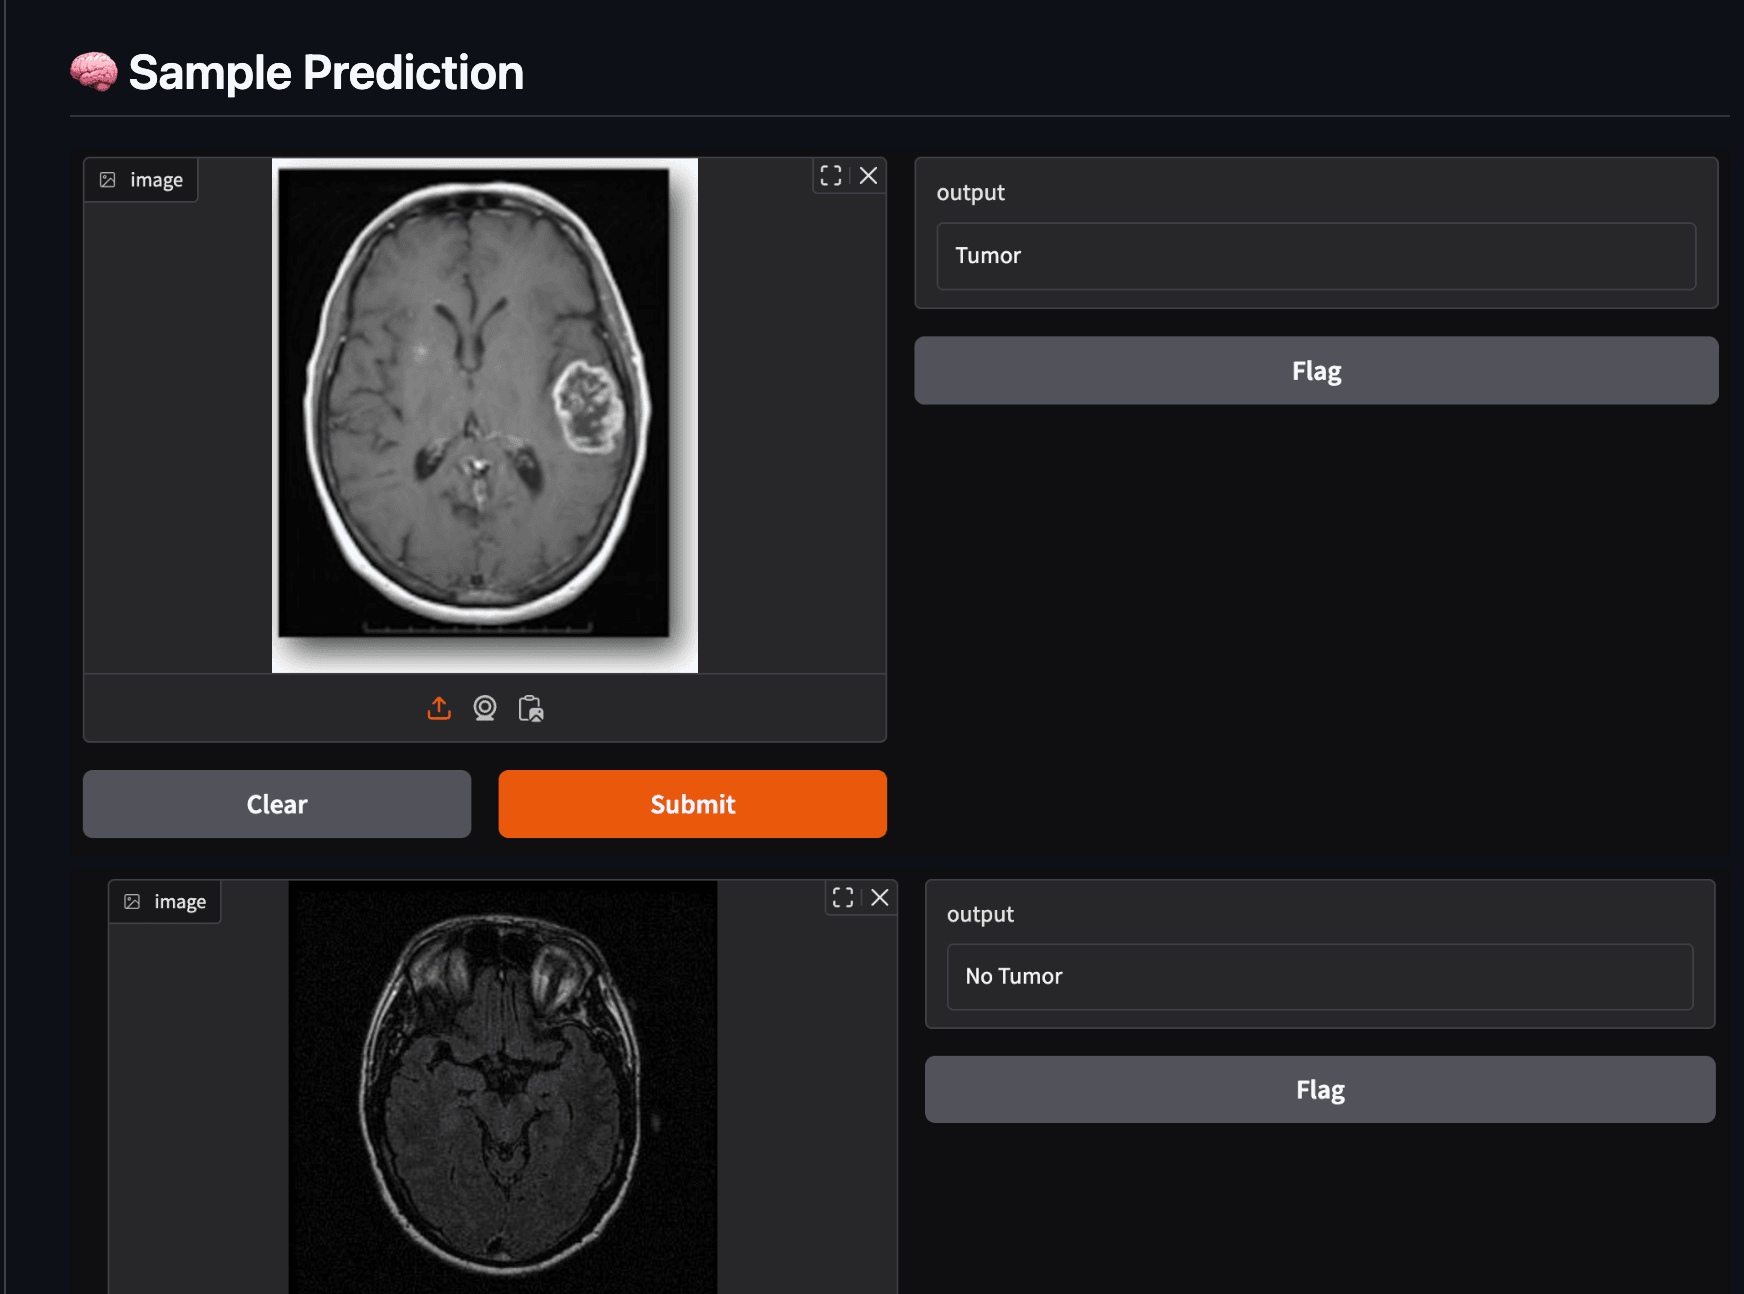1744x1294 pixels.
Task: Click the fullscreen icon on the tumor scan image
Action: click(830, 176)
